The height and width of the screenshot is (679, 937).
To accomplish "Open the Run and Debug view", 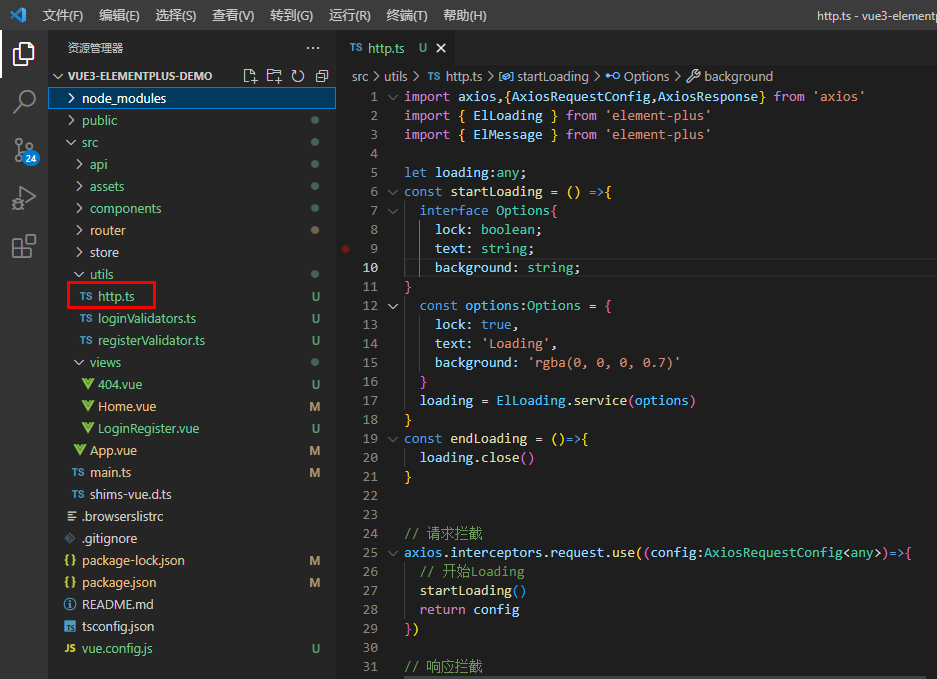I will (24, 198).
